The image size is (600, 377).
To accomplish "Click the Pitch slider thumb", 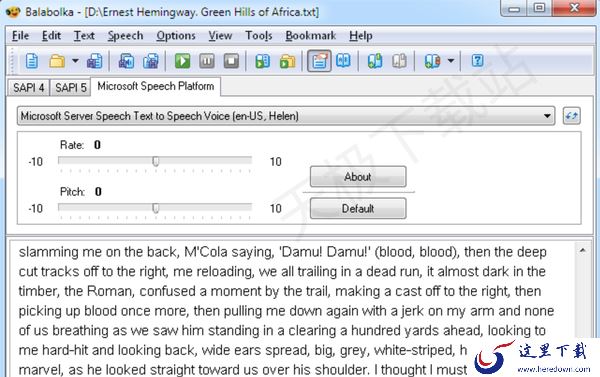I will point(155,208).
